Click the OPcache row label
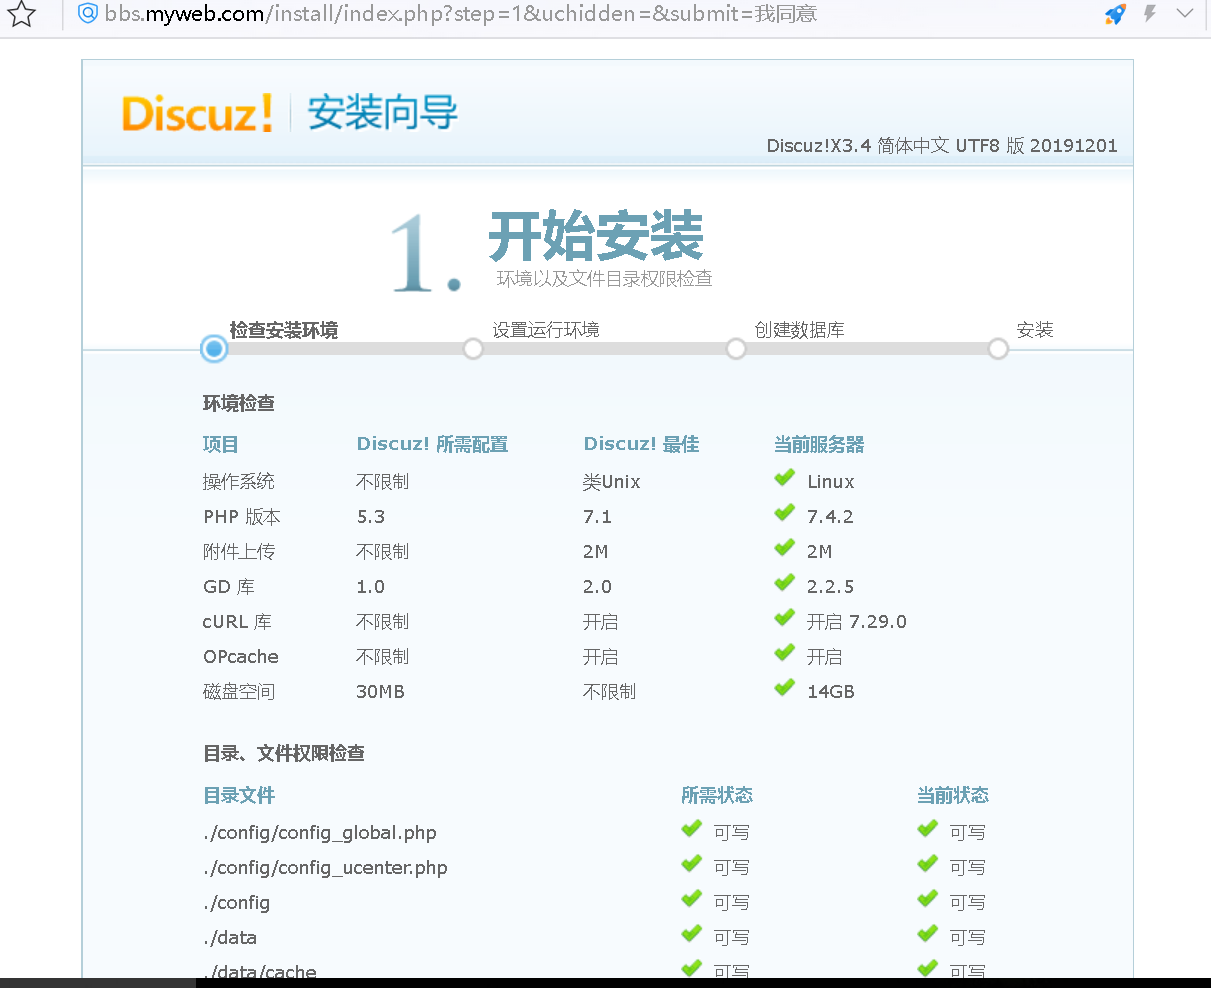Screen dimensions: 1211x988 [x=241, y=657]
